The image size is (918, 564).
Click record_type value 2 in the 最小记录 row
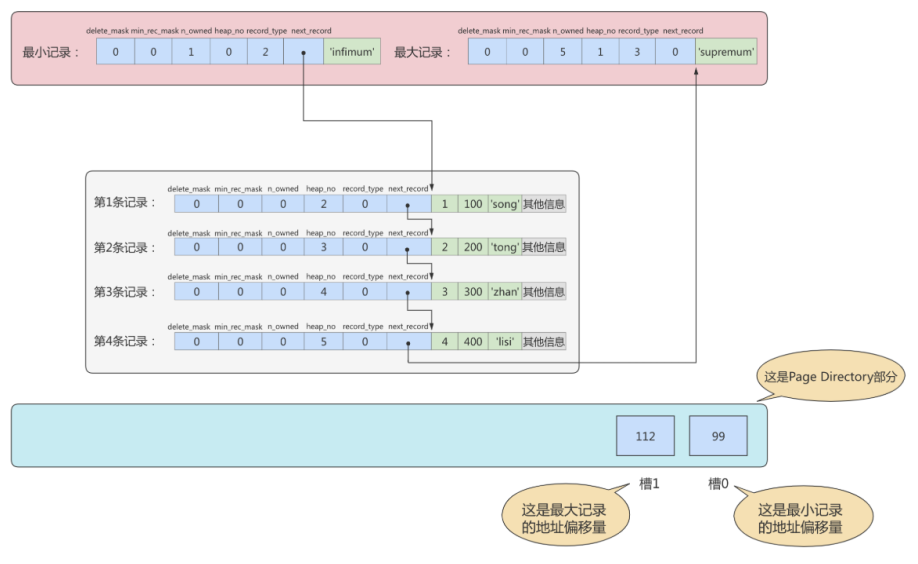tap(265, 52)
